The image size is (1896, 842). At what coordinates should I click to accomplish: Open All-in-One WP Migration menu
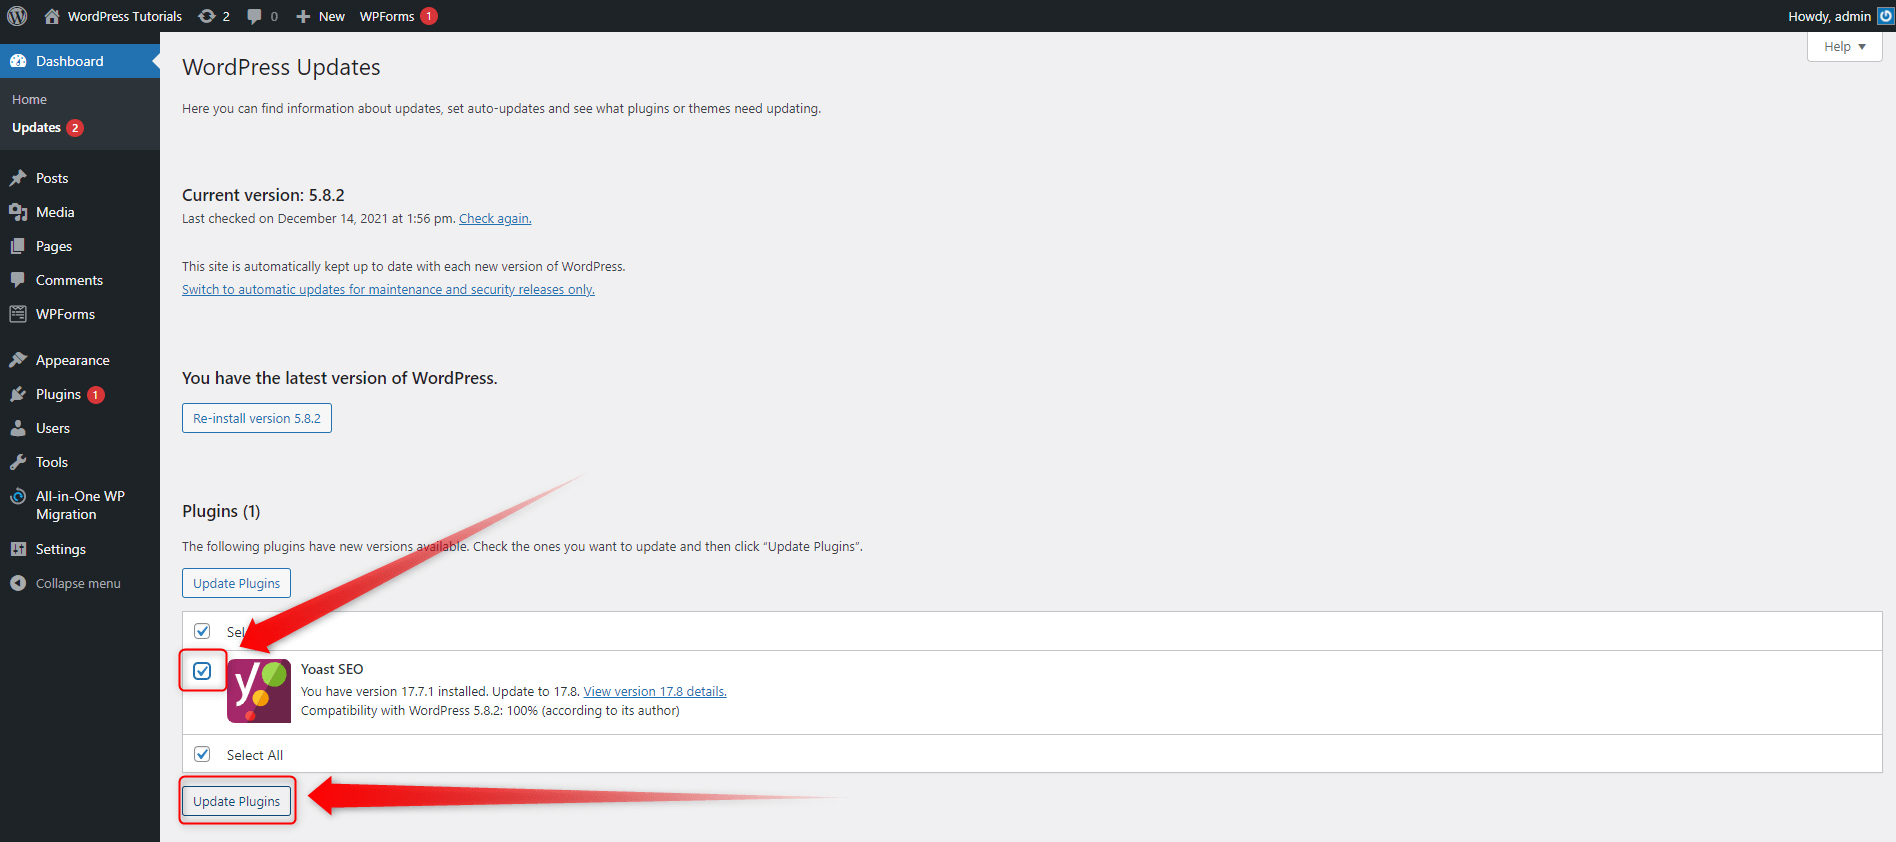[80, 505]
